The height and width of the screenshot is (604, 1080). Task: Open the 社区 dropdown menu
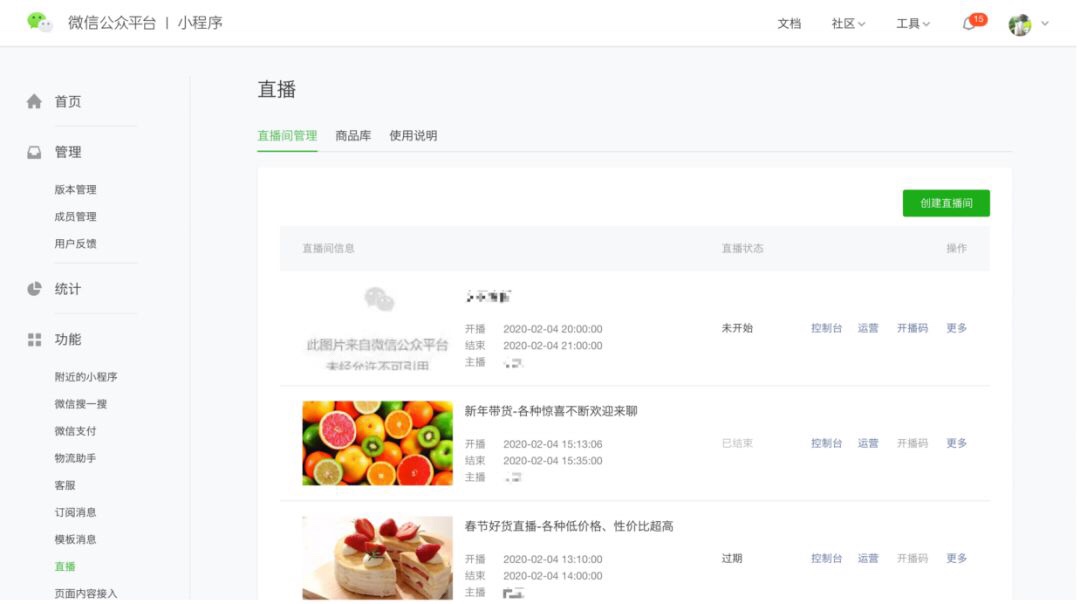coord(846,23)
